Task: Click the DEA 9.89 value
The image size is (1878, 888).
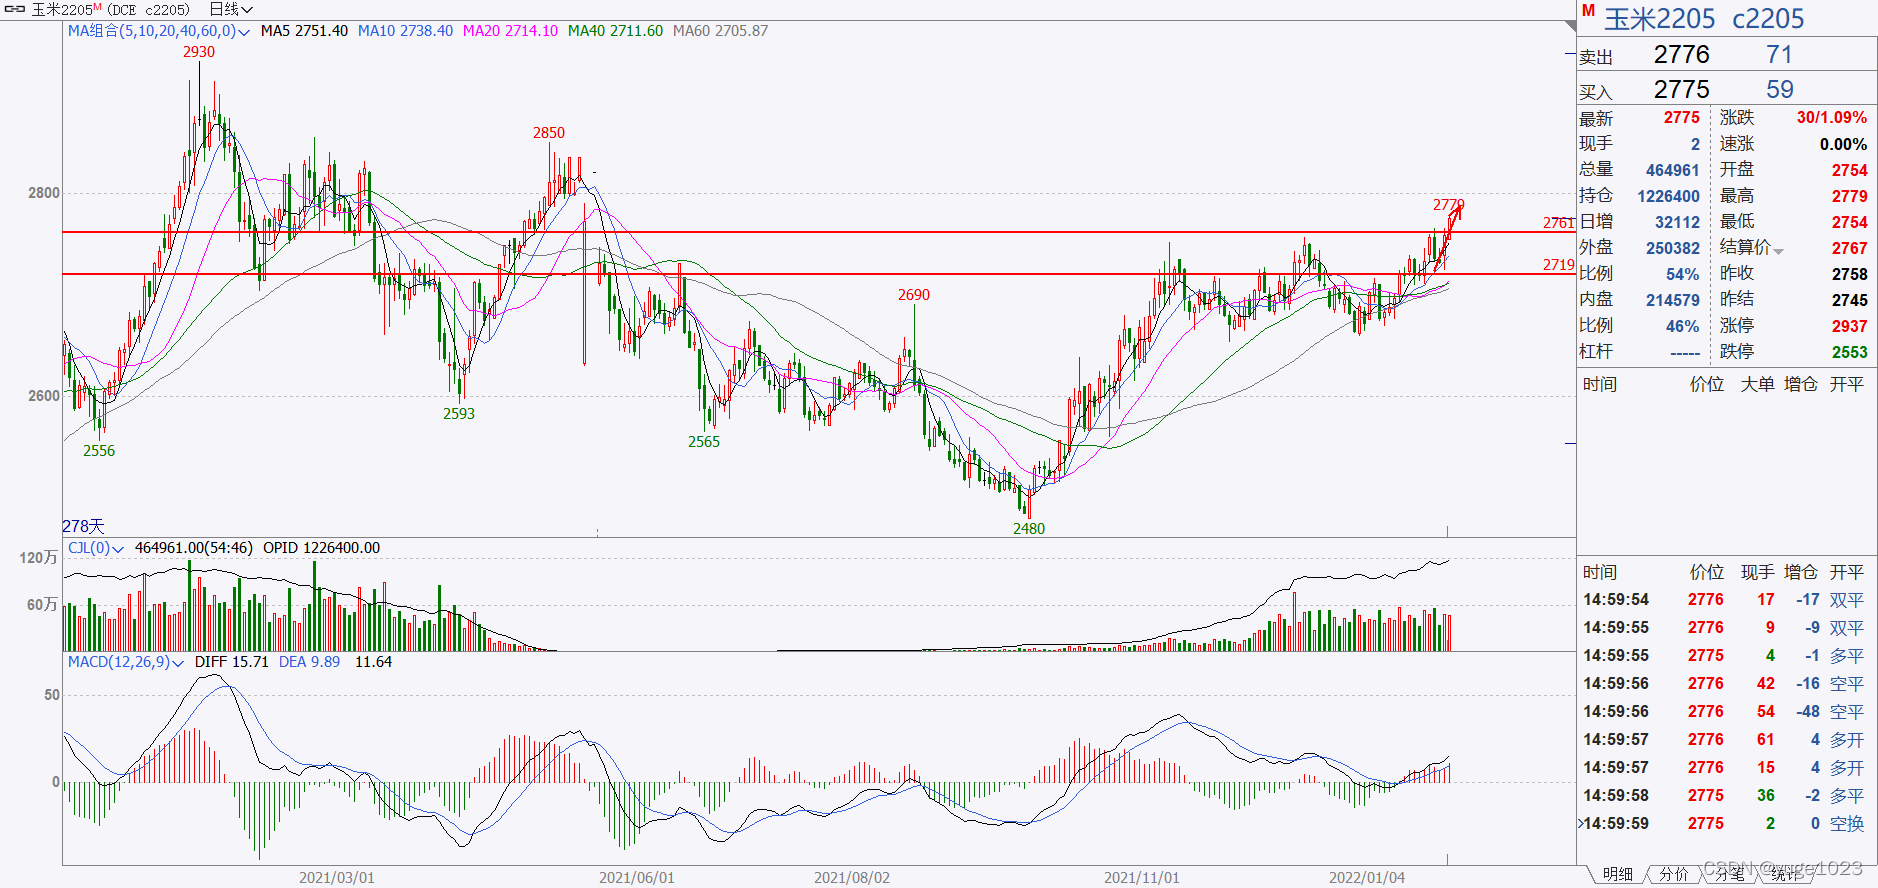Action: click(309, 662)
